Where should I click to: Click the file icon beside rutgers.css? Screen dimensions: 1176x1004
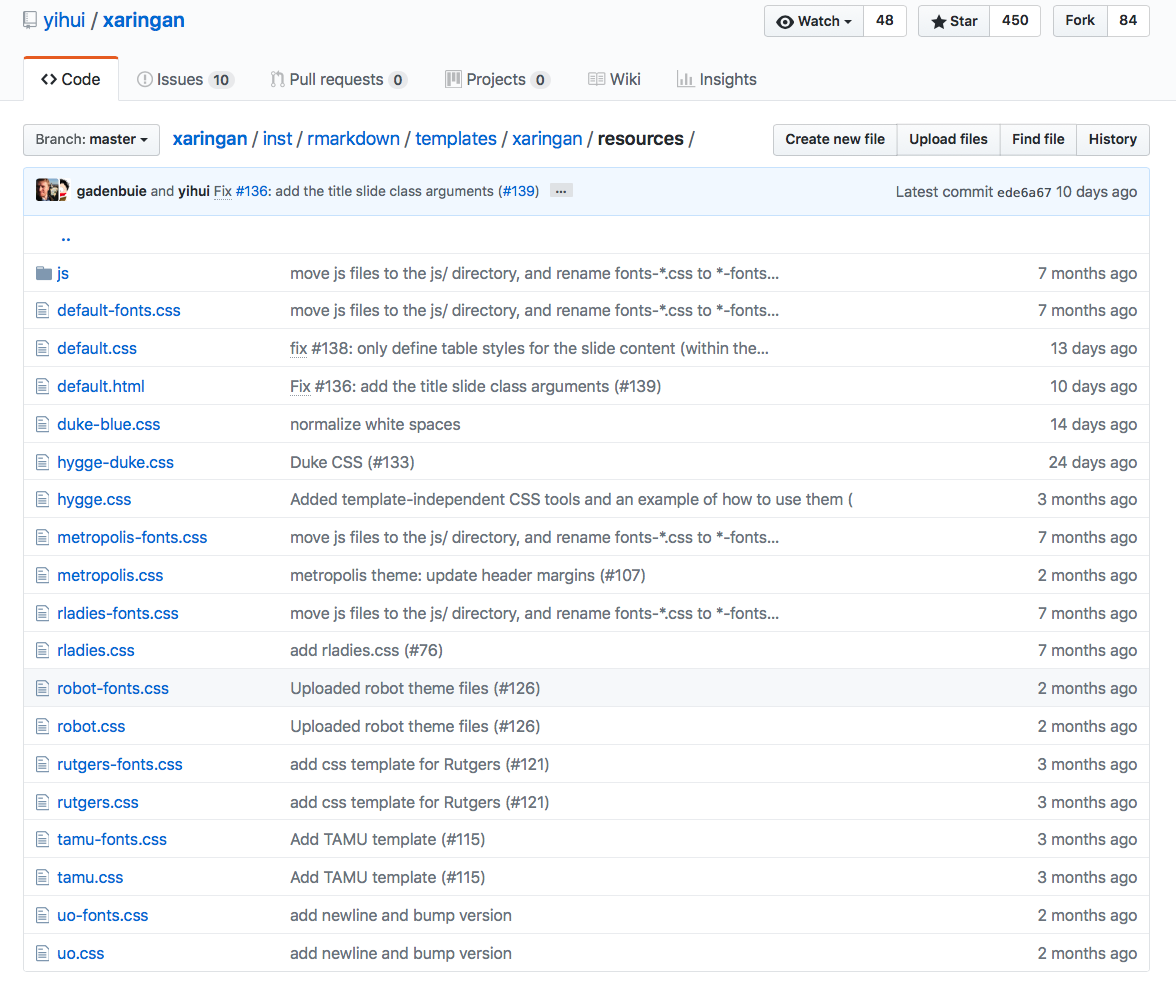pos(43,802)
